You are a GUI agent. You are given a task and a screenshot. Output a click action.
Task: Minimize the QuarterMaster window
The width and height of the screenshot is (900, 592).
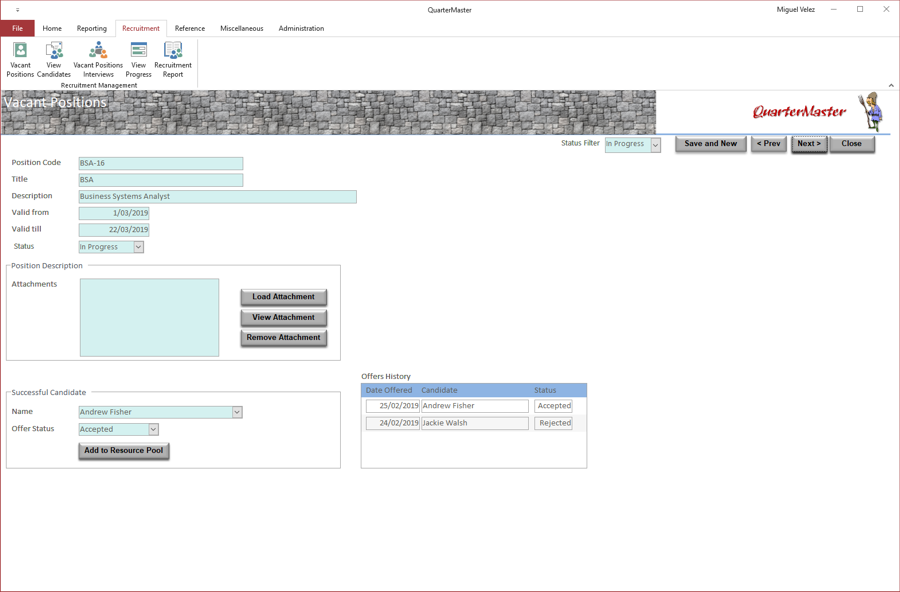[x=833, y=10]
